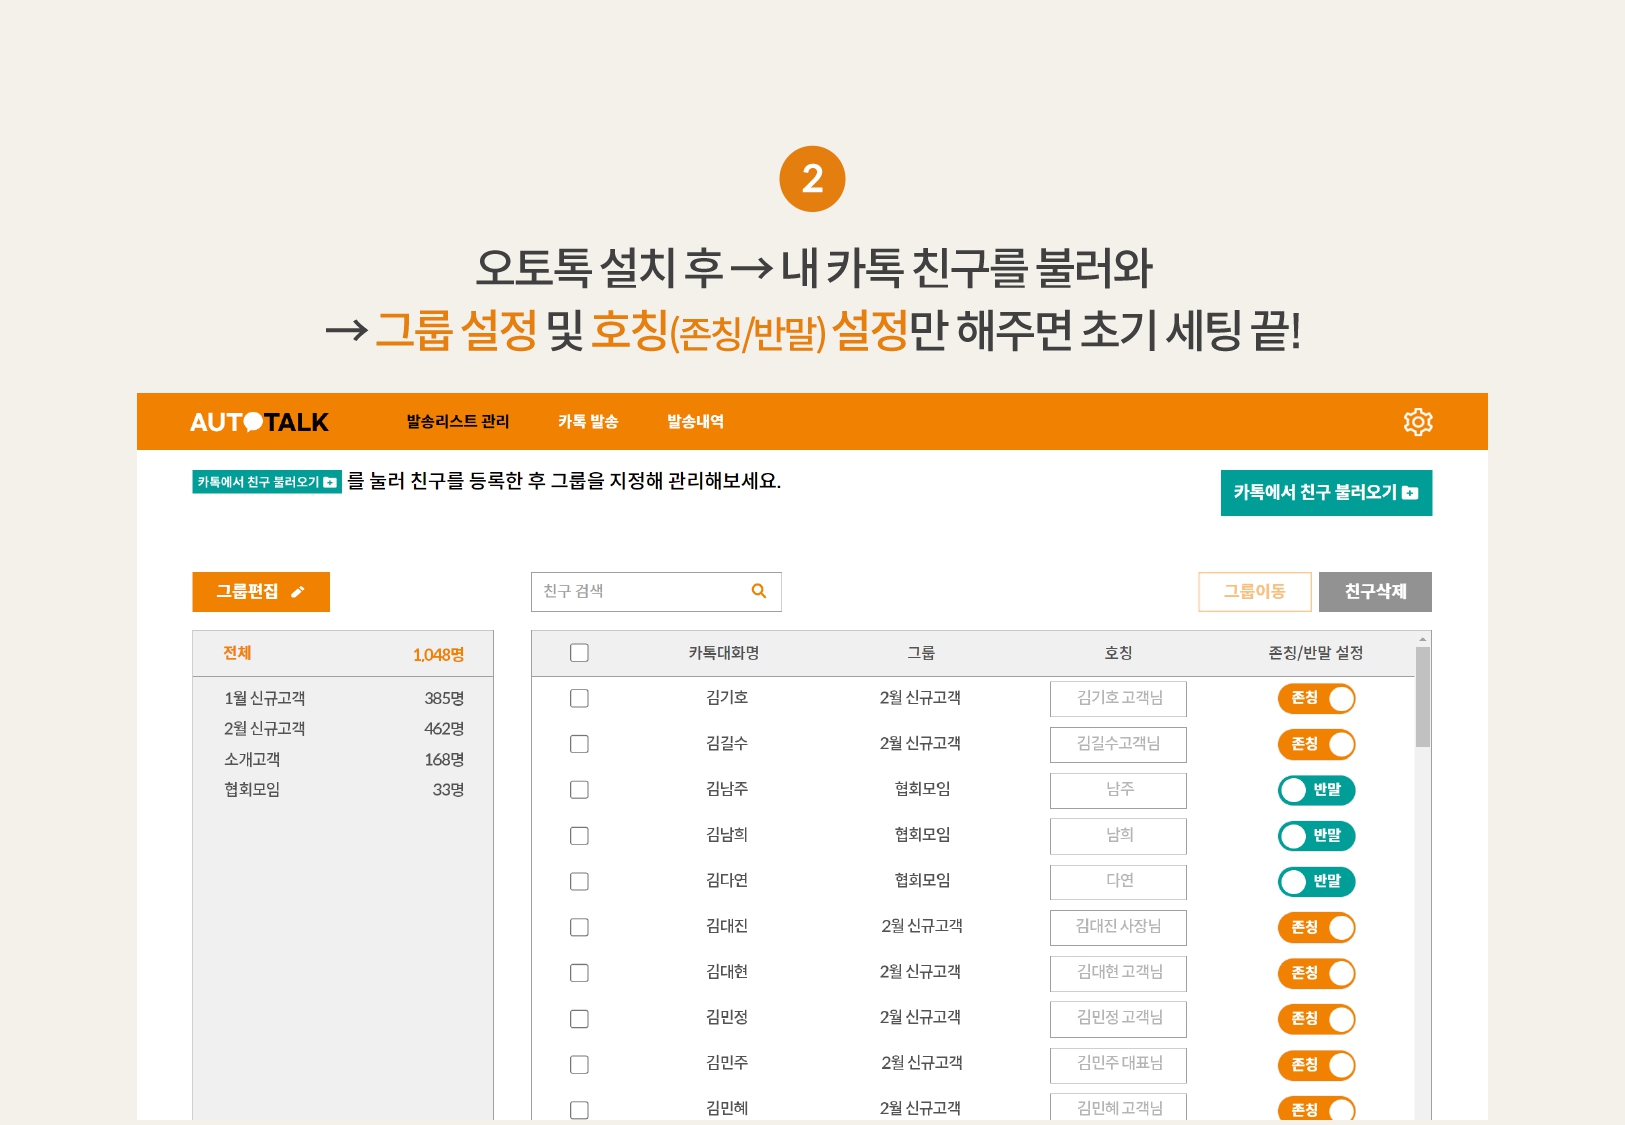Click the search magnifier icon
This screenshot has width=1625, height=1125.
pyautogui.click(x=759, y=591)
